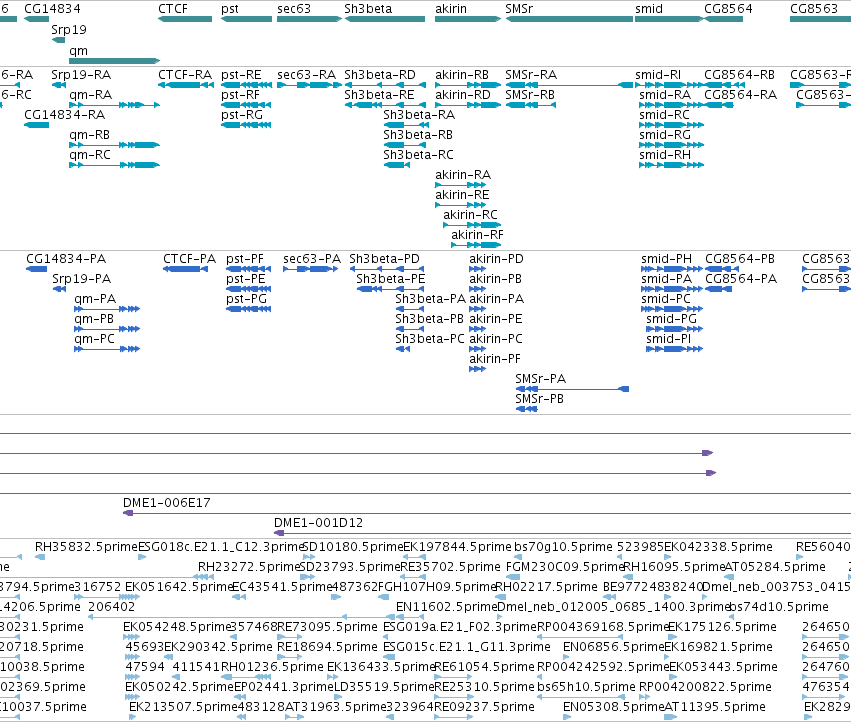Viewport: 851px width, 722px height.
Task: Select the CTCF-PA protein feature
Action: (185, 269)
